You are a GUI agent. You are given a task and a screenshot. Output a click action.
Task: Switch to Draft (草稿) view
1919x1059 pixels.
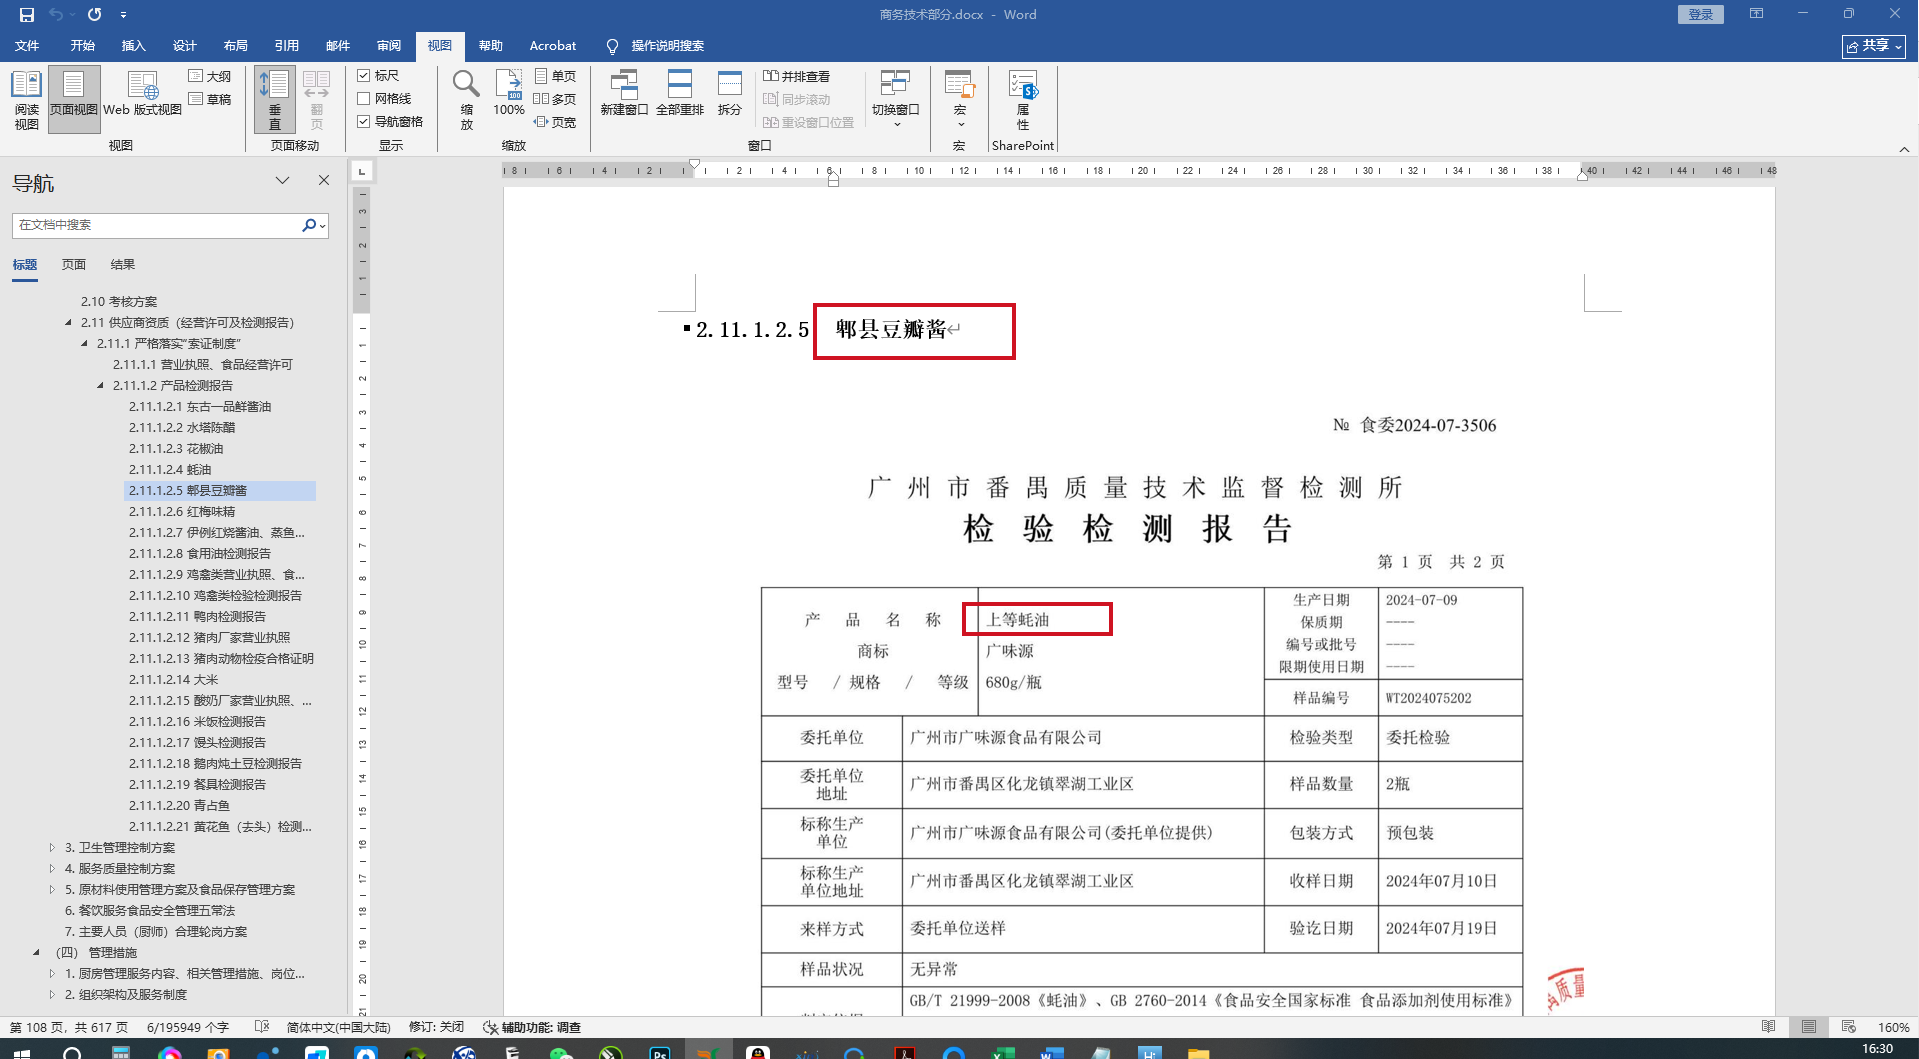[x=210, y=99]
